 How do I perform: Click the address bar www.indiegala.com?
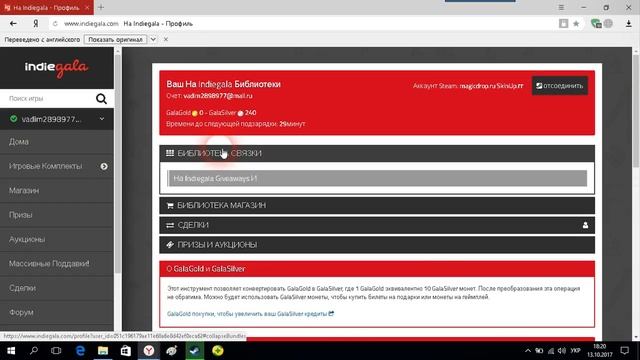[x=91, y=24]
